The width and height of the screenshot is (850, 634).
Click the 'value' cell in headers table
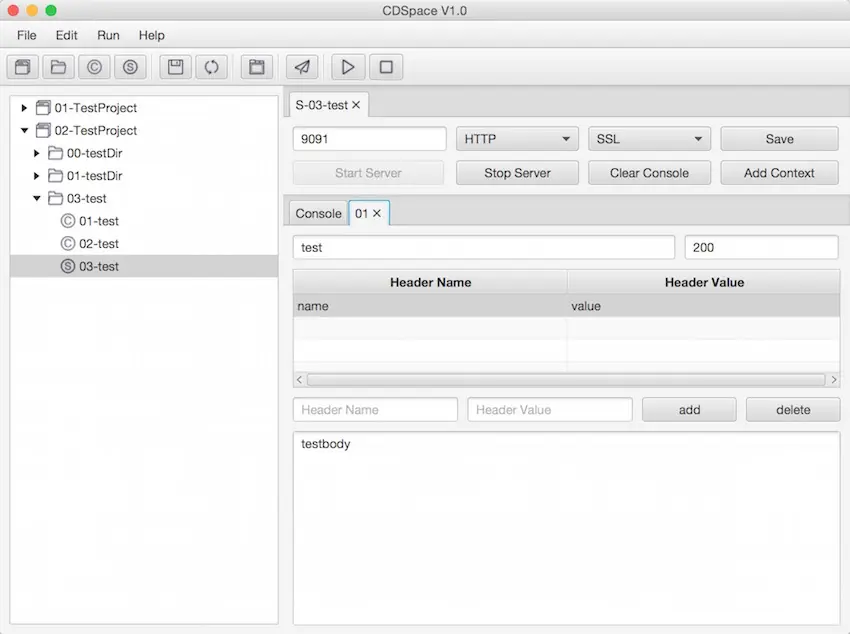point(704,306)
